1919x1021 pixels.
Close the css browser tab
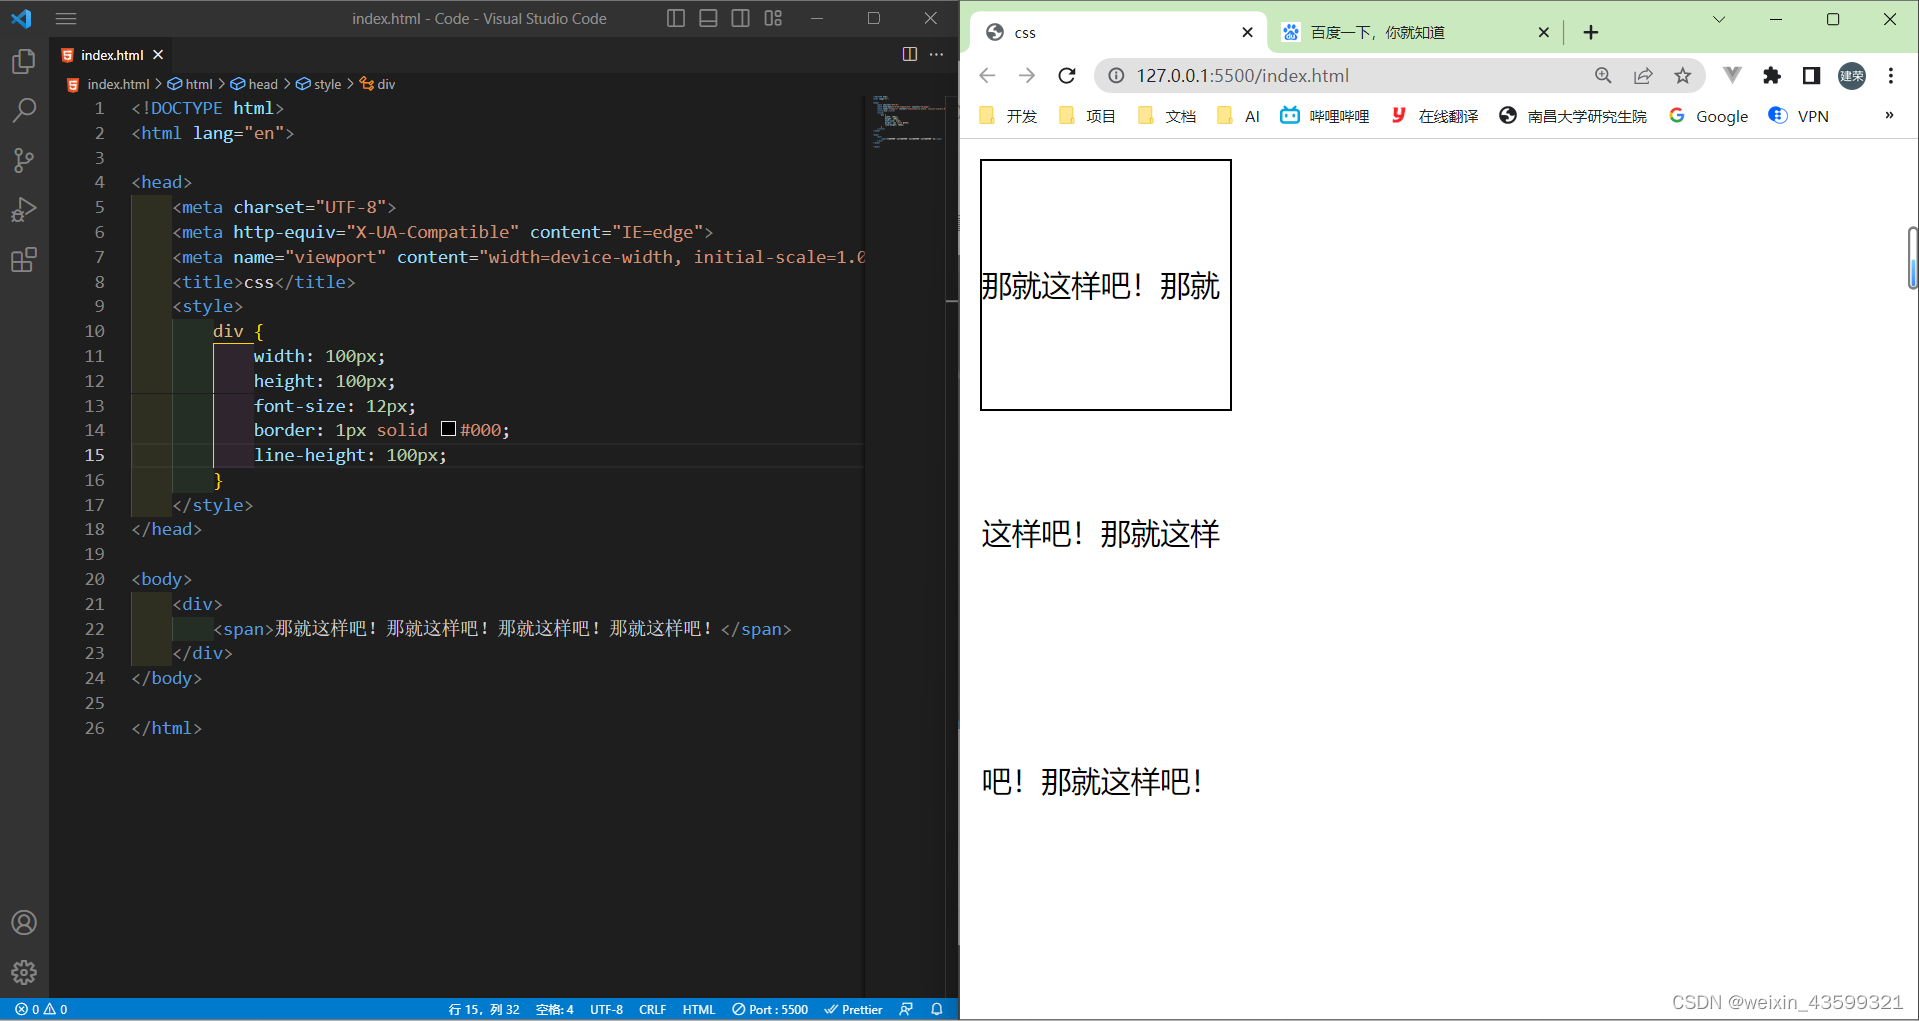(1247, 32)
